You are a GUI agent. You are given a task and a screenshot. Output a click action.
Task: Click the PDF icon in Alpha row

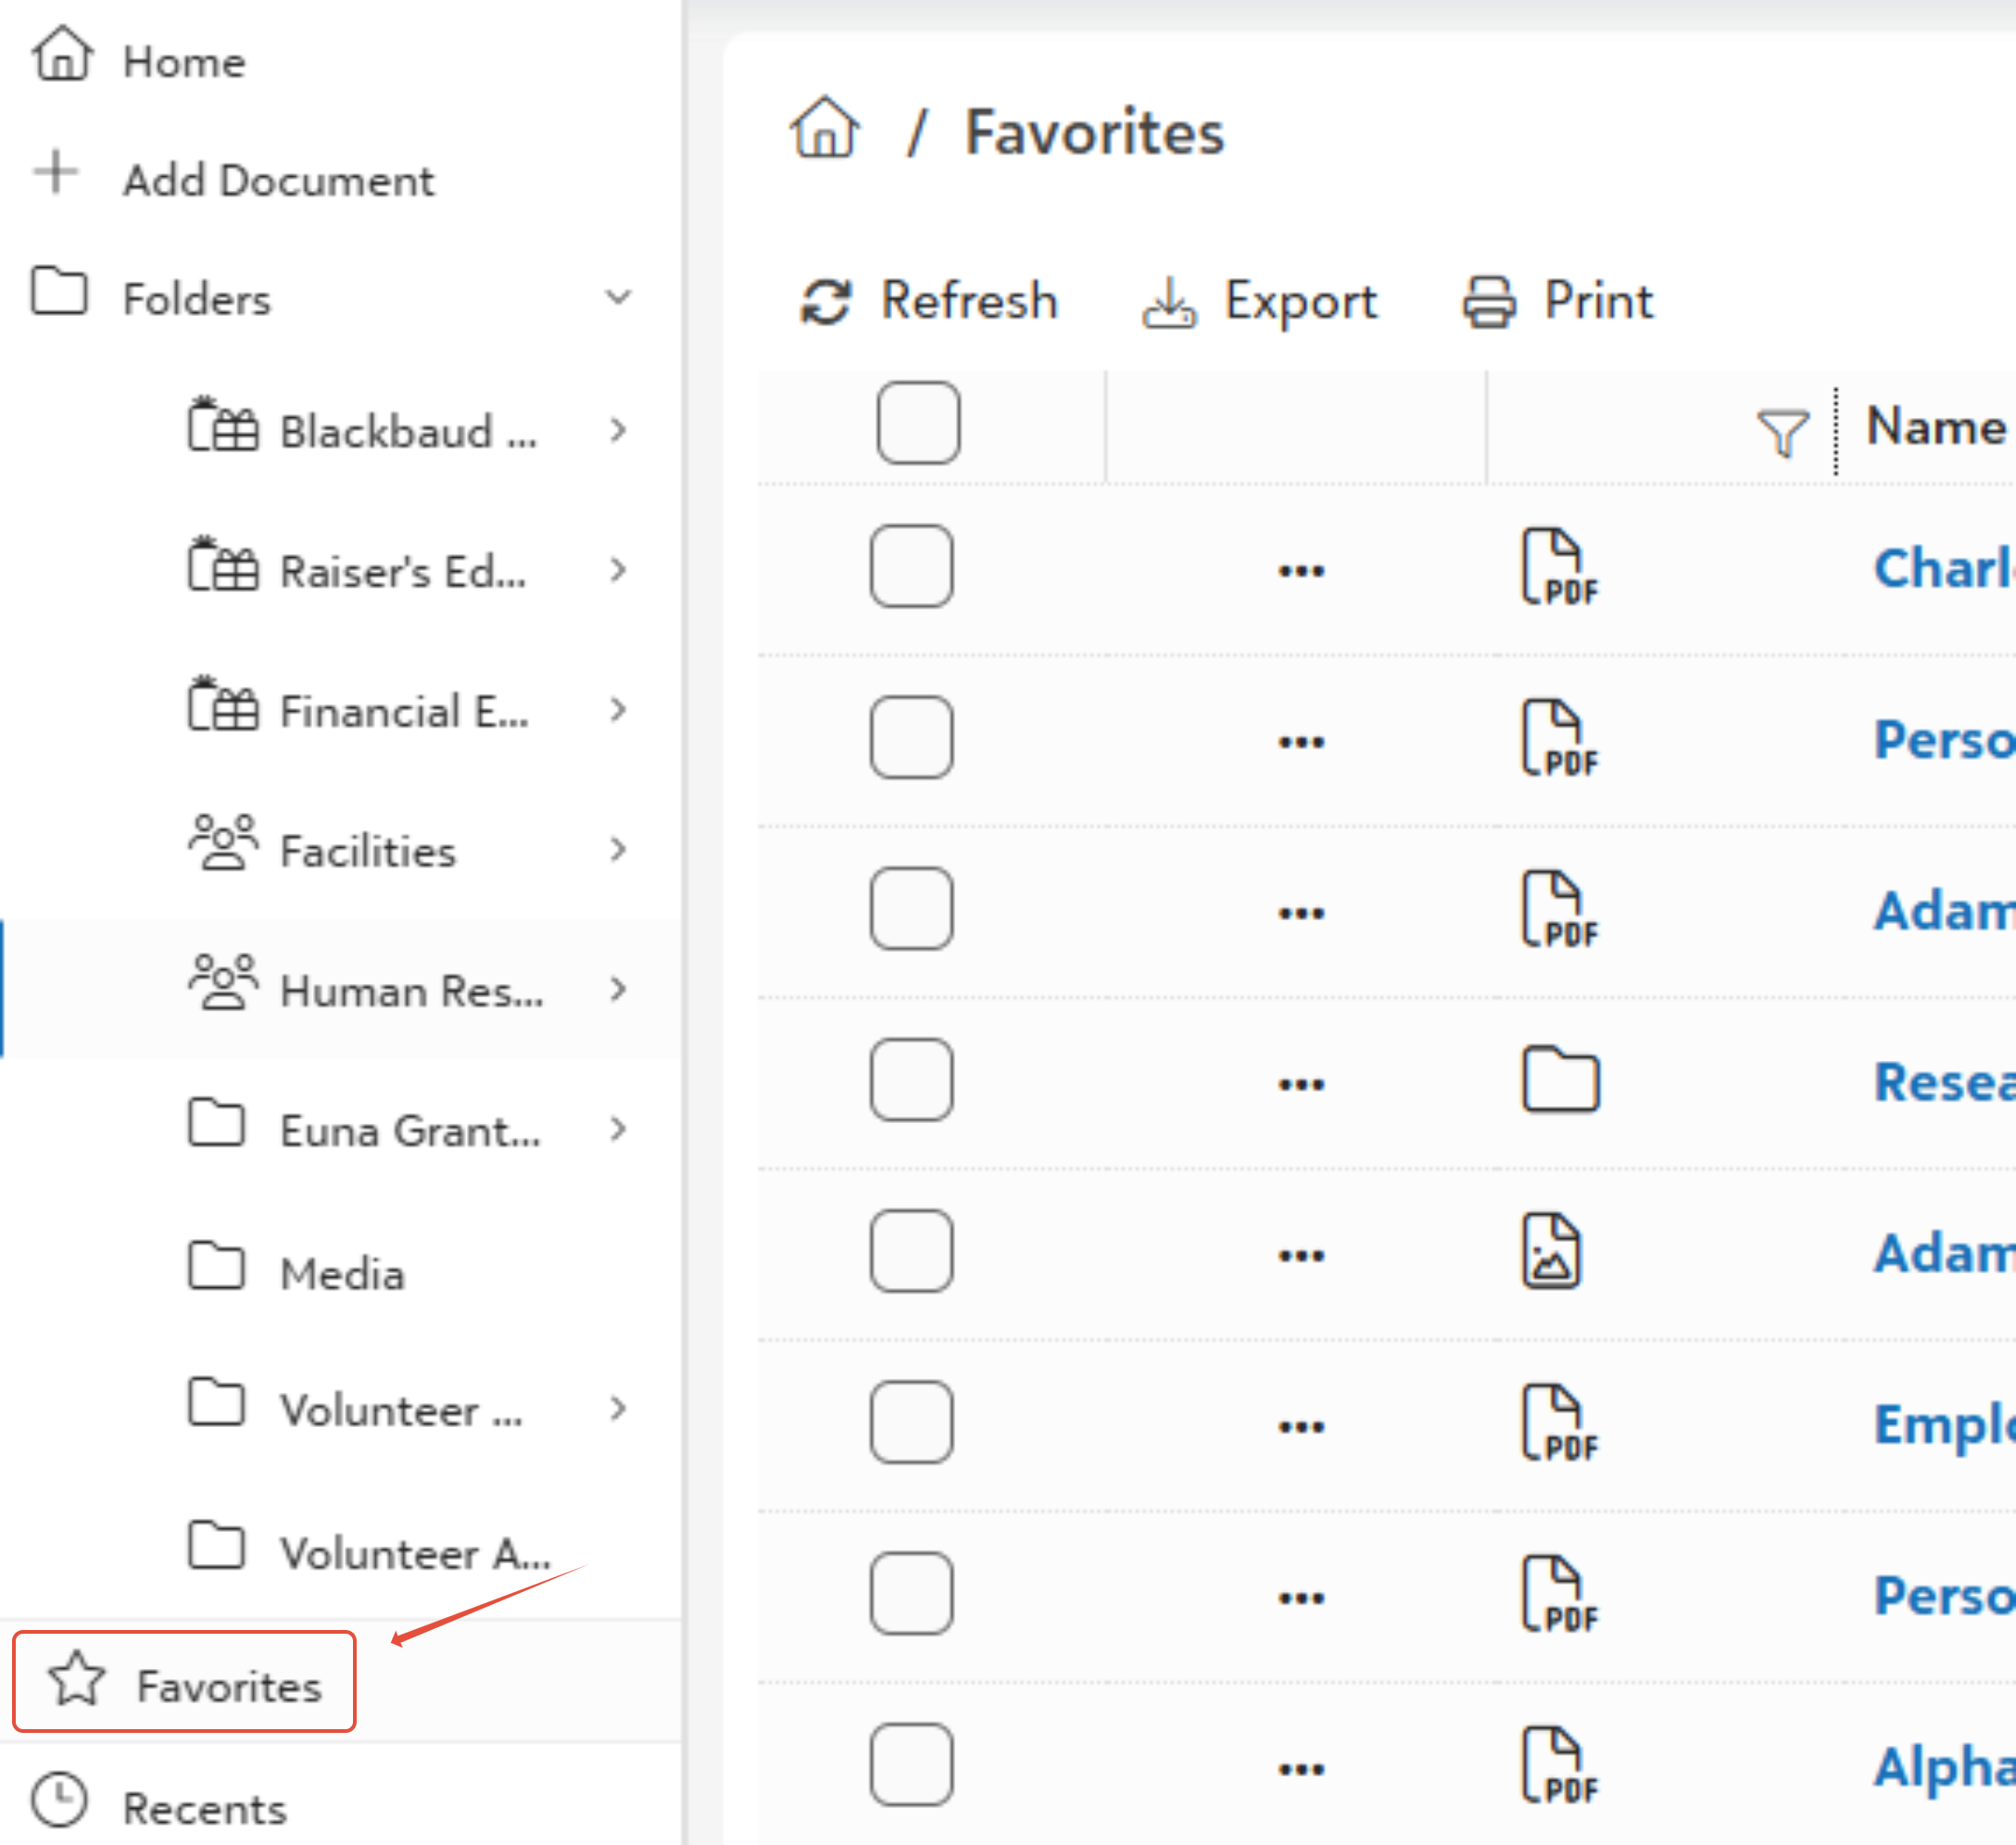(x=1560, y=1765)
